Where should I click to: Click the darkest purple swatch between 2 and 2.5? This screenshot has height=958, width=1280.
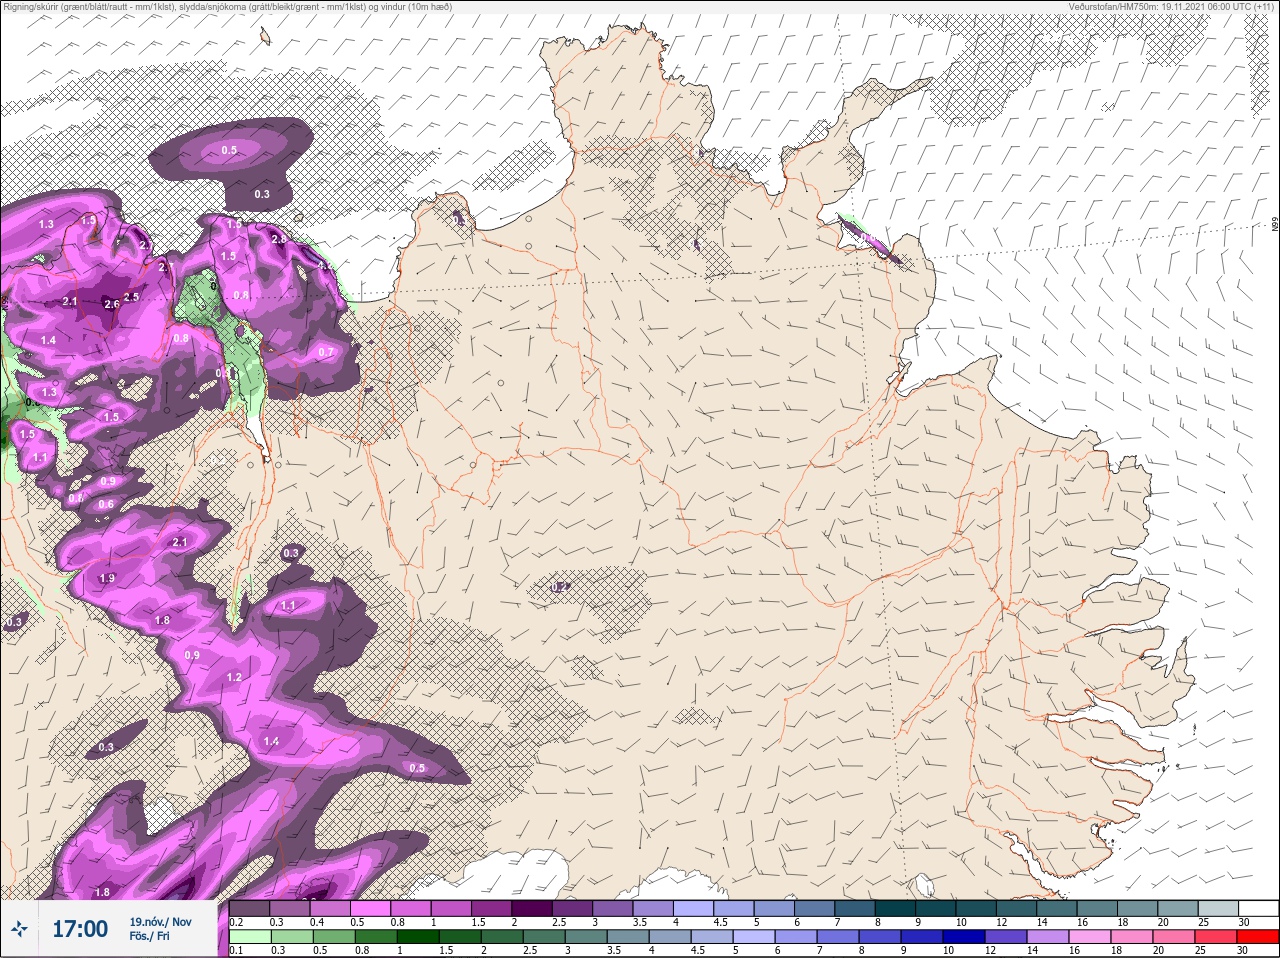(x=534, y=908)
